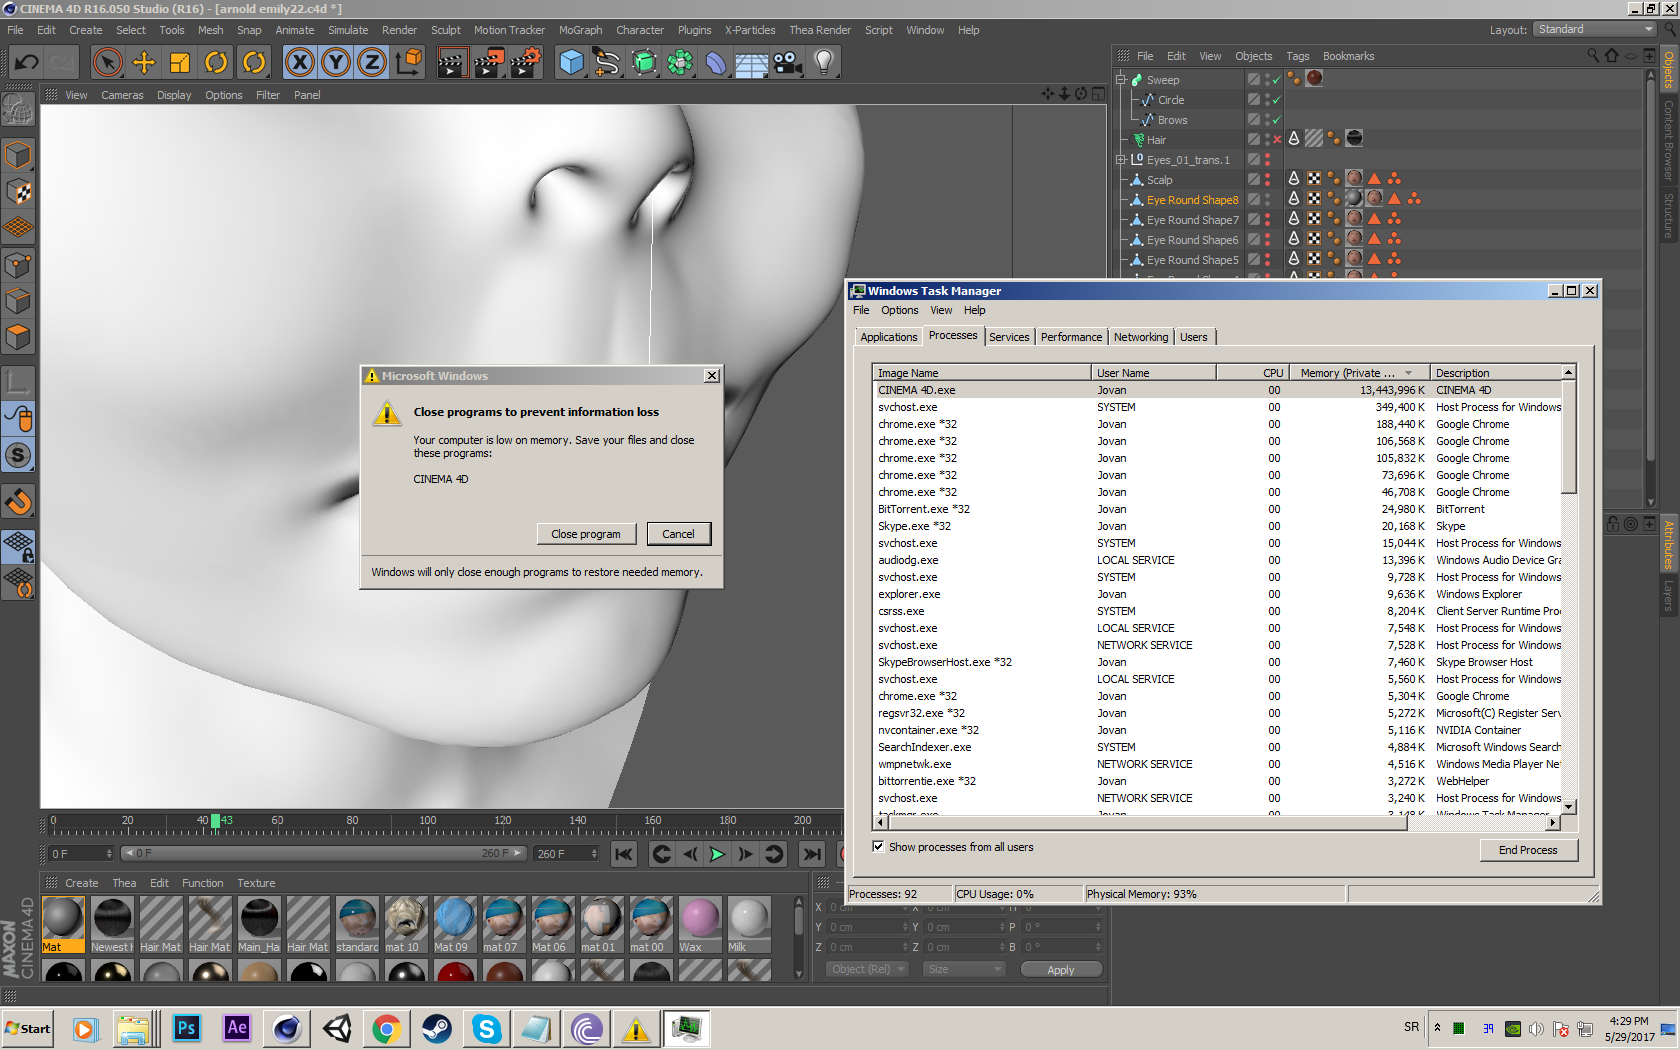Screen dimensions: 1680x1050
Task: Select the Scale tool
Action: [180, 63]
